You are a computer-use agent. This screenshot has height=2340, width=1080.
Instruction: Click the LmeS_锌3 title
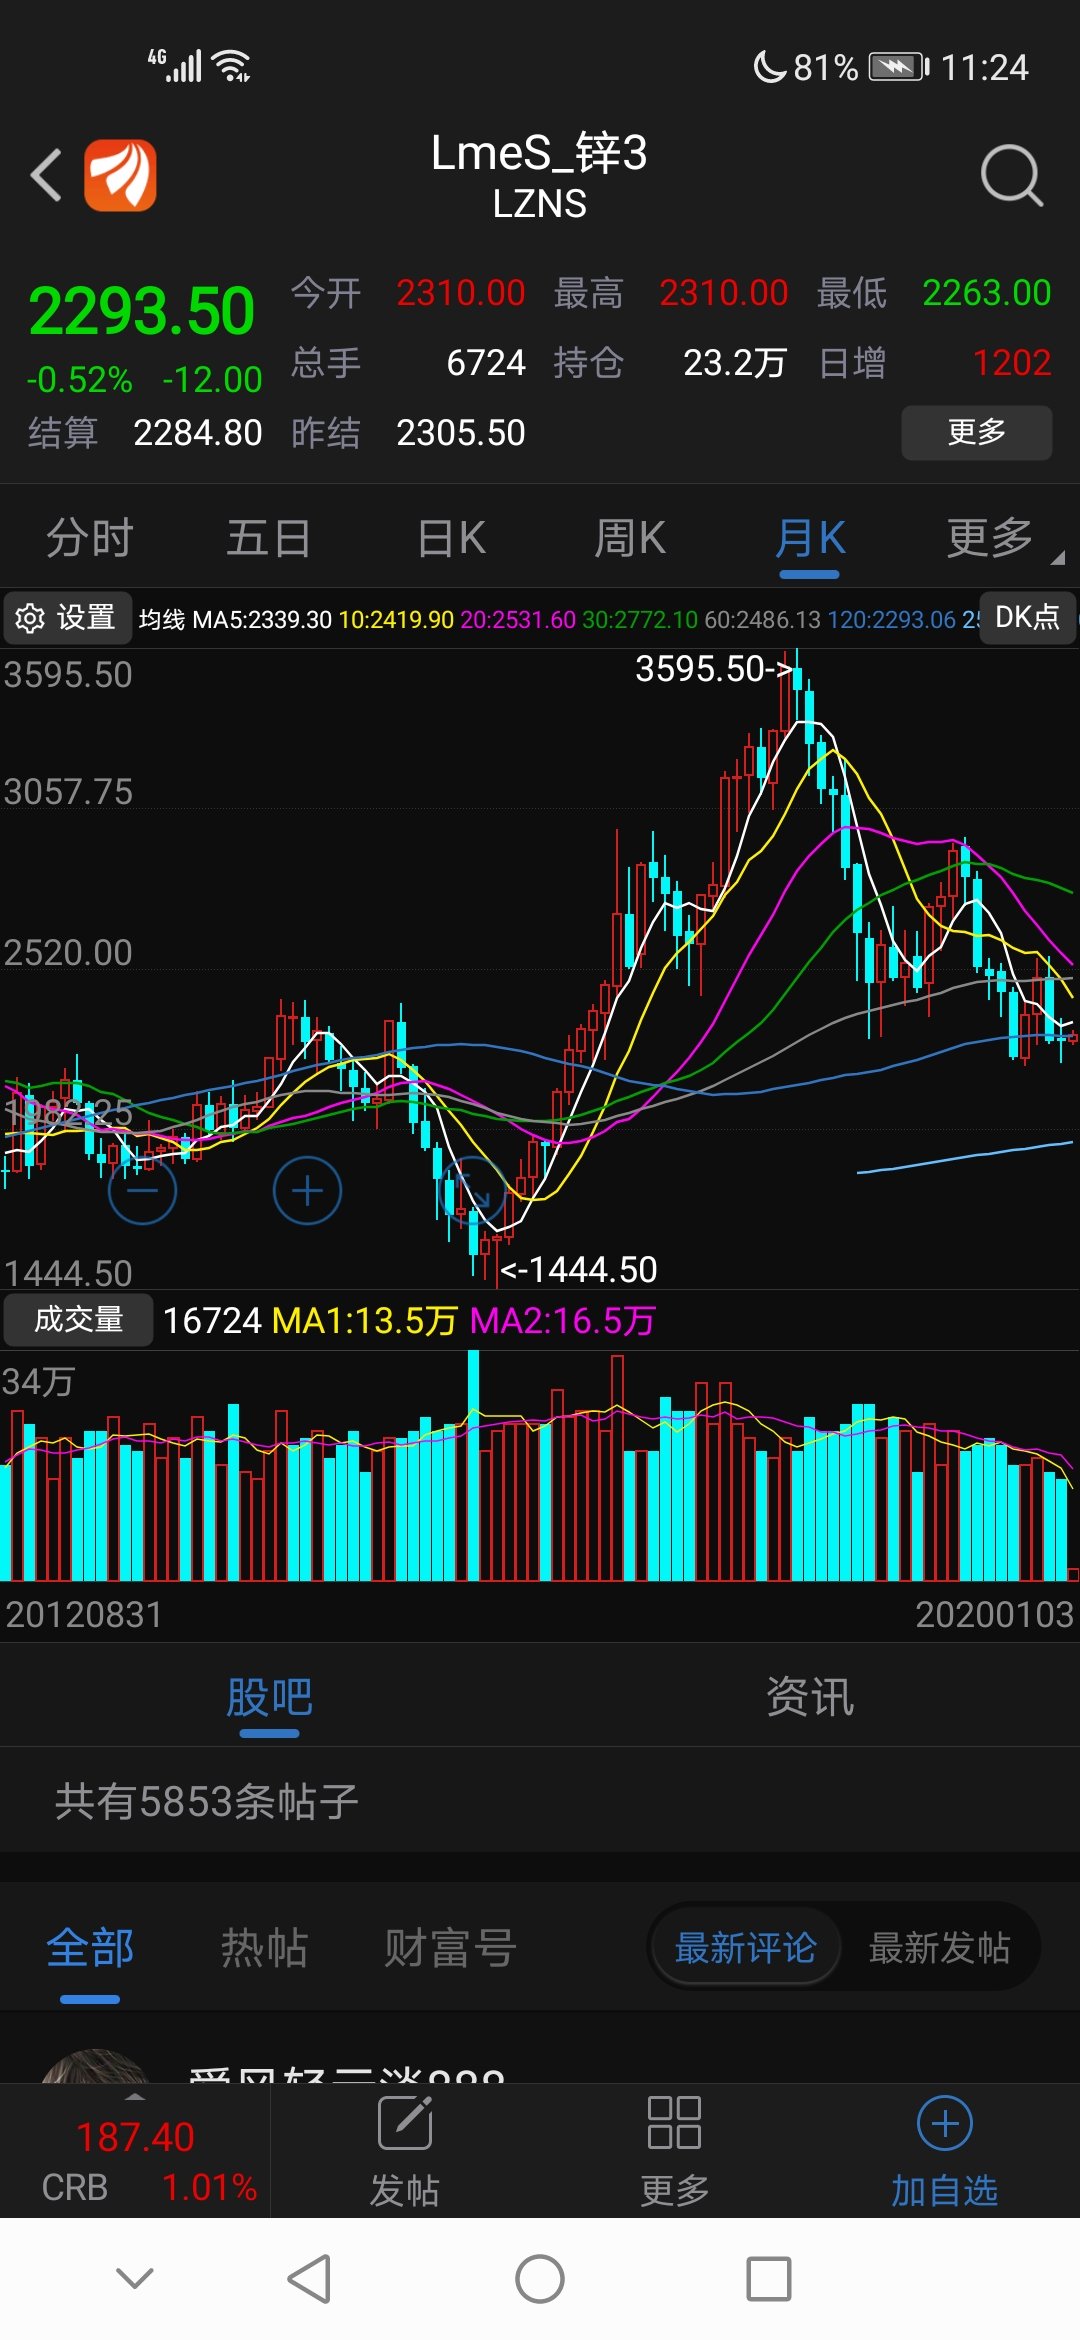click(x=540, y=153)
